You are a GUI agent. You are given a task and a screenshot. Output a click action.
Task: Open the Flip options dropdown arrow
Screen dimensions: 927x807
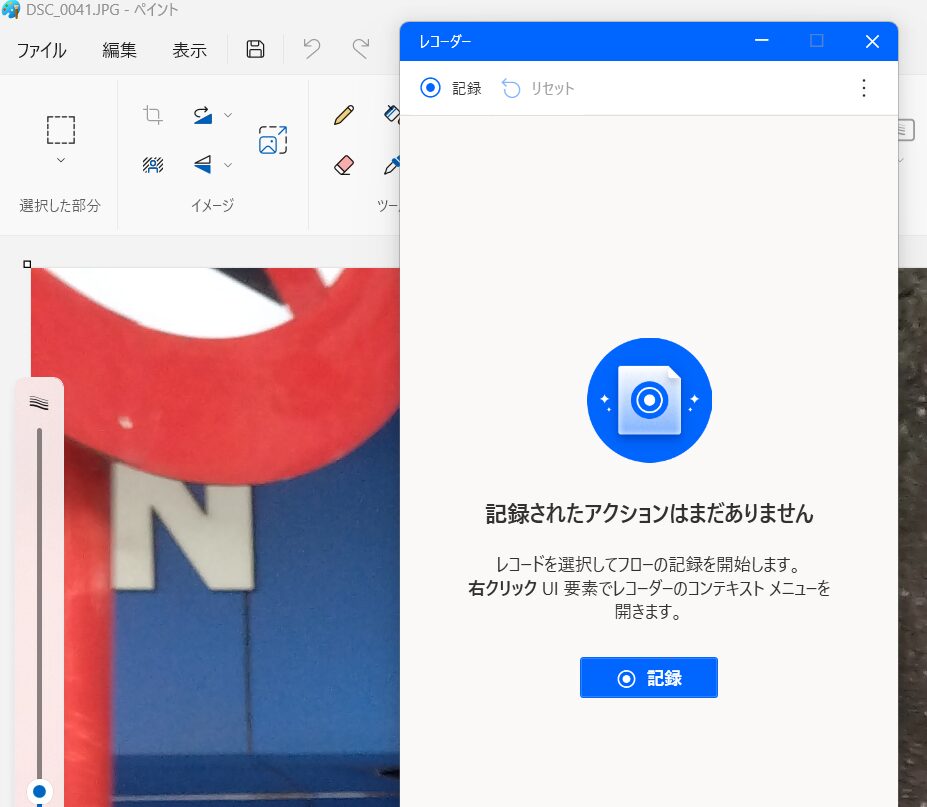click(x=228, y=165)
